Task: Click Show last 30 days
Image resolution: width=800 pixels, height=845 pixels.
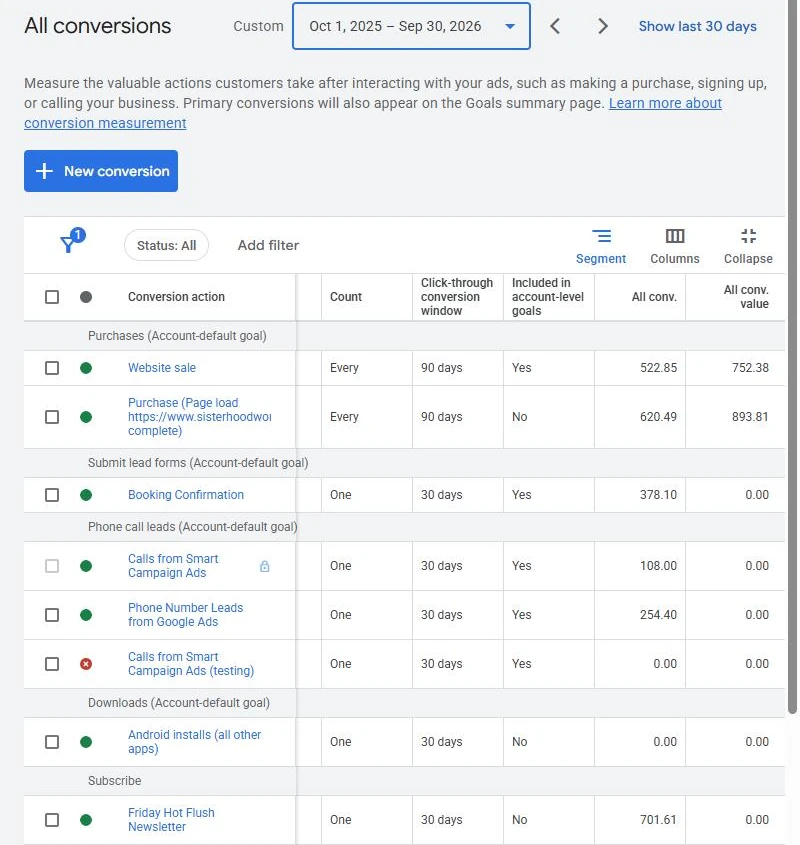Action: [x=698, y=26]
